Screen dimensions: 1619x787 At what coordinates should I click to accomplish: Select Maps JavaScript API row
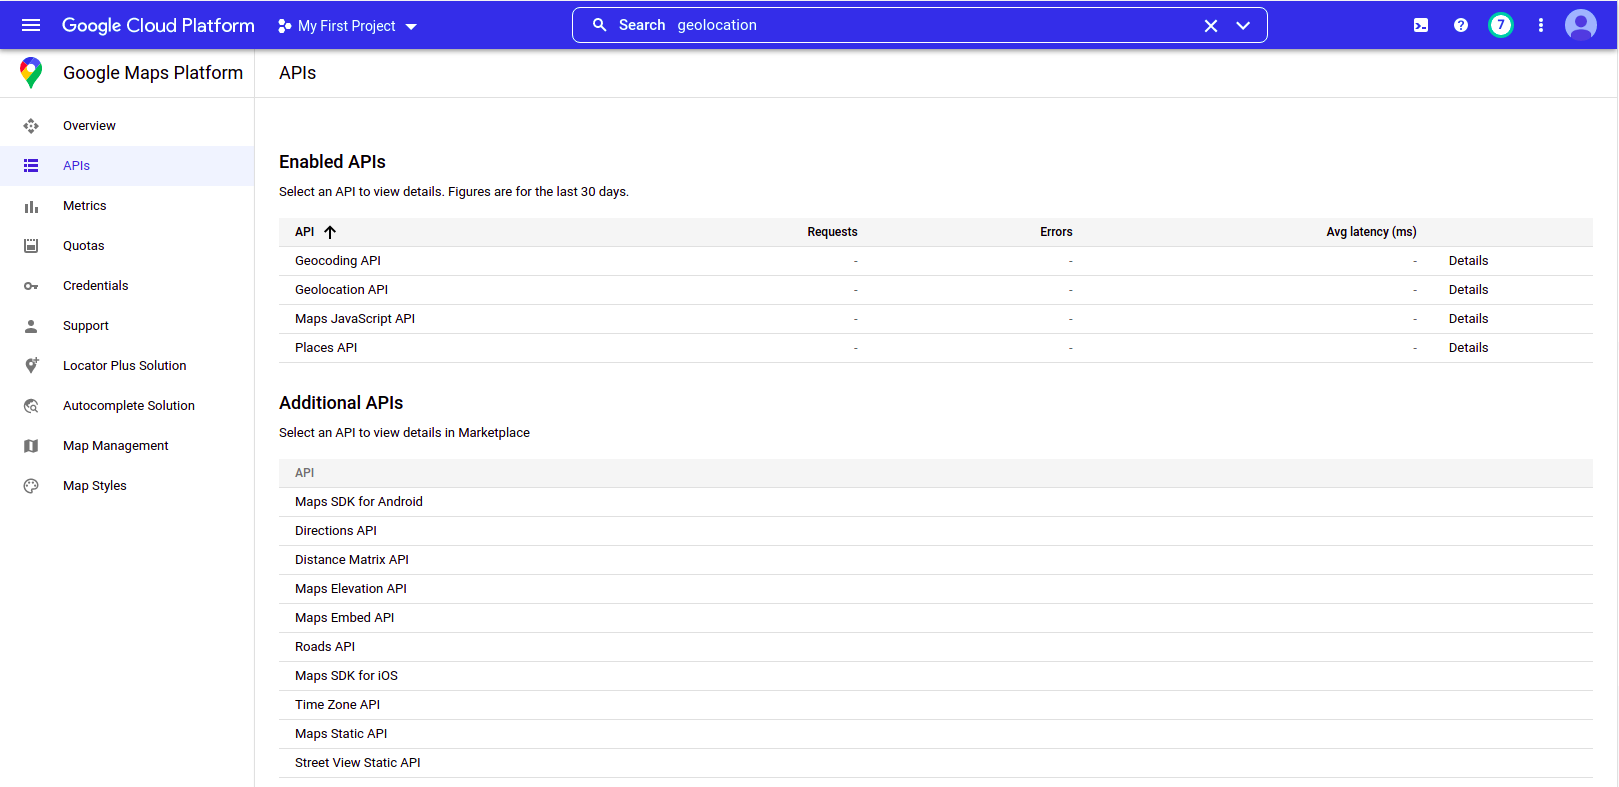coord(936,319)
